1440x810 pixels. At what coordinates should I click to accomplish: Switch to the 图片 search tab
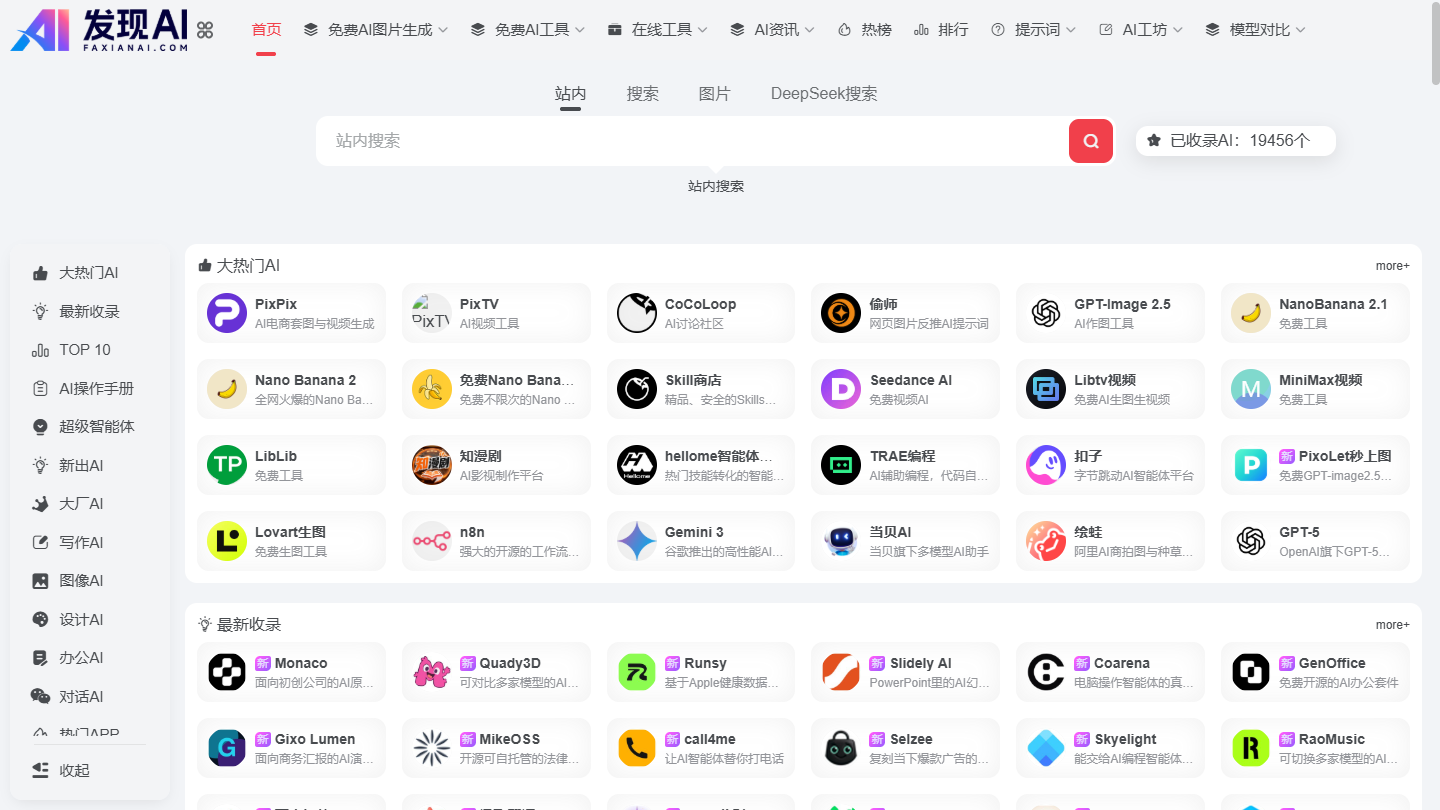point(714,94)
